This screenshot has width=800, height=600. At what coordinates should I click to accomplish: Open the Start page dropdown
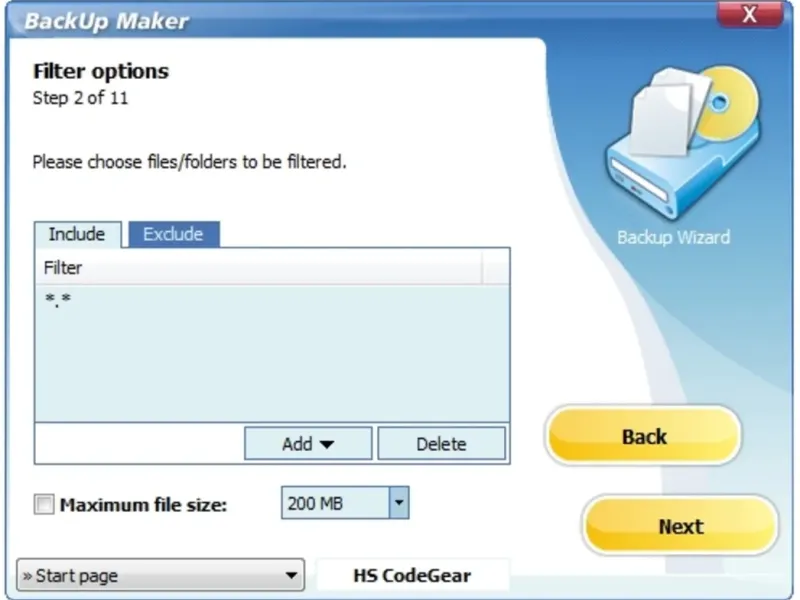(161, 575)
